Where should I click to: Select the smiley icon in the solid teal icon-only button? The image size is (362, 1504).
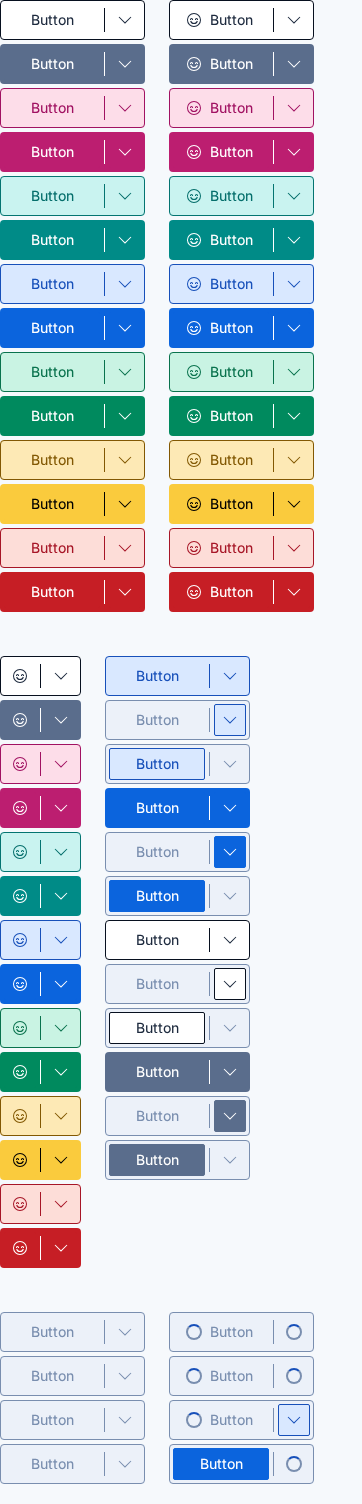point(20,896)
